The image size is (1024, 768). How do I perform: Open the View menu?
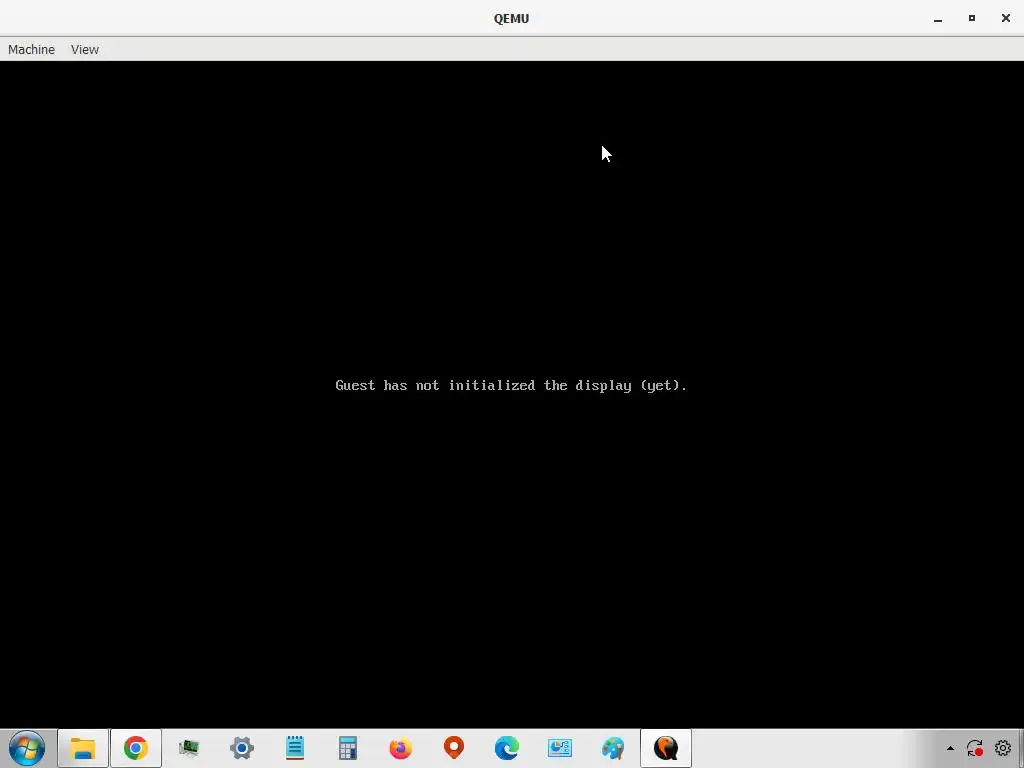coord(85,50)
